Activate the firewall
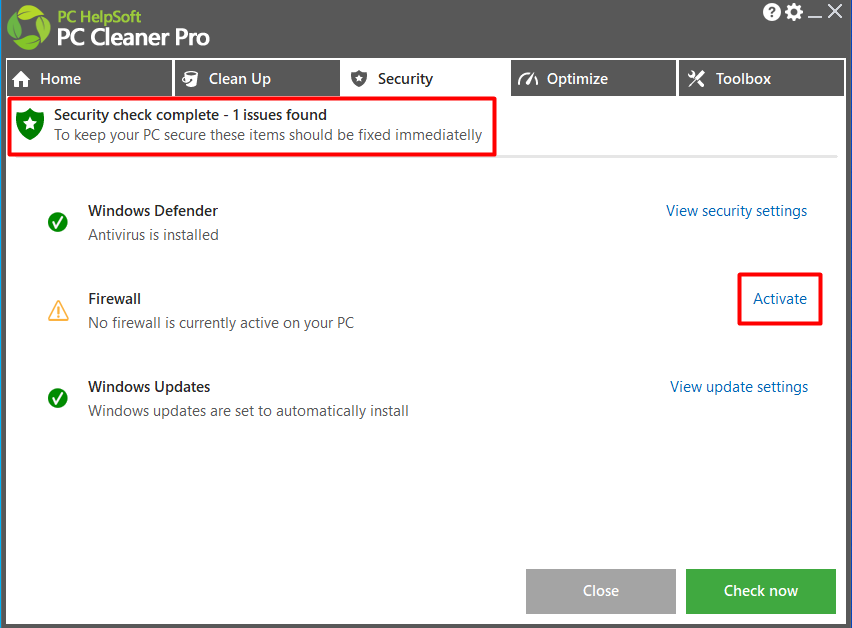 [780, 299]
